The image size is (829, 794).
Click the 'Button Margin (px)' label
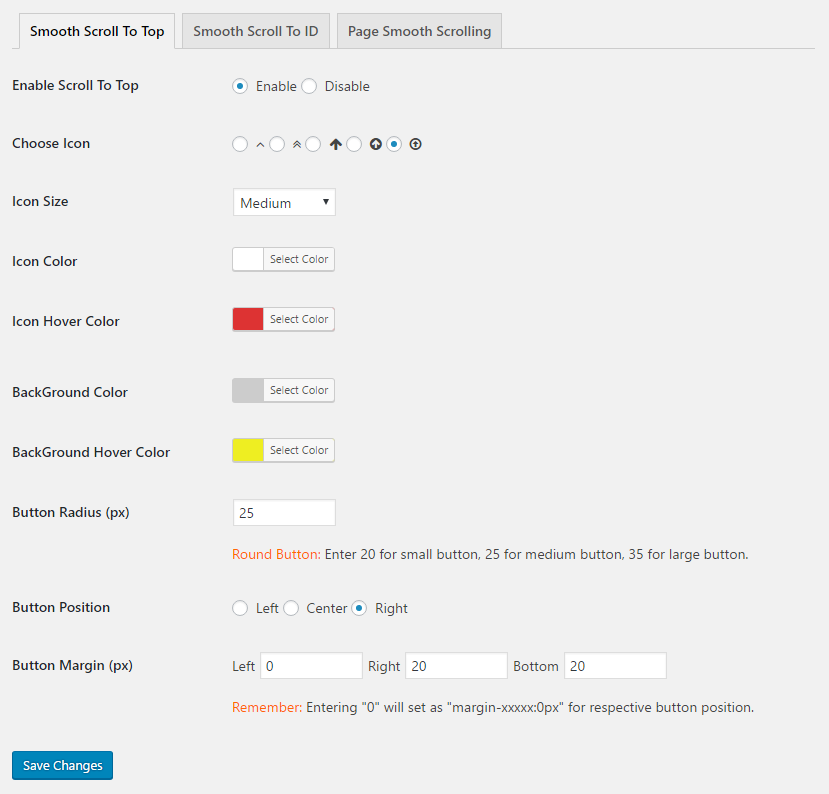pos(72,666)
